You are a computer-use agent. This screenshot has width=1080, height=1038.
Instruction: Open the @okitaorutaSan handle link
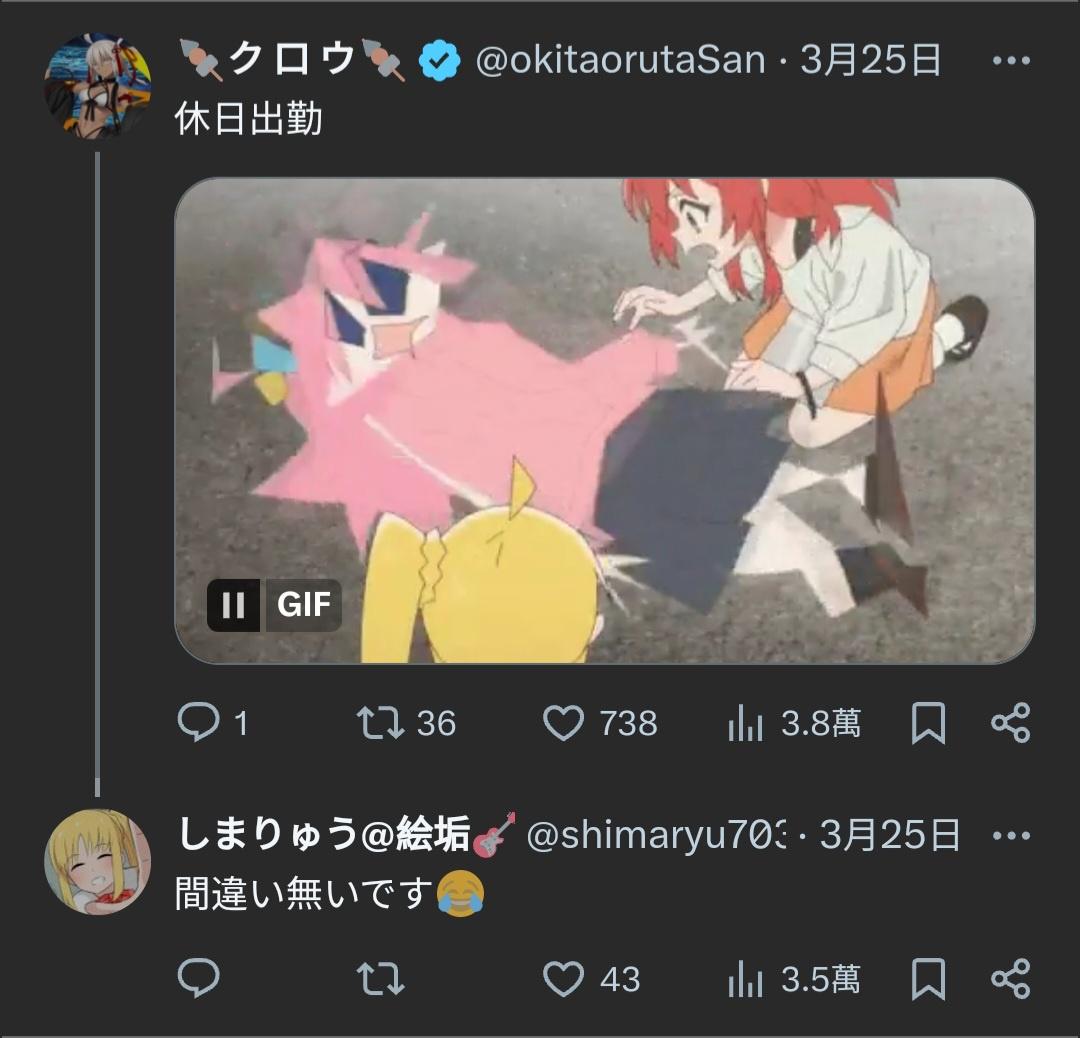[x=620, y=61]
